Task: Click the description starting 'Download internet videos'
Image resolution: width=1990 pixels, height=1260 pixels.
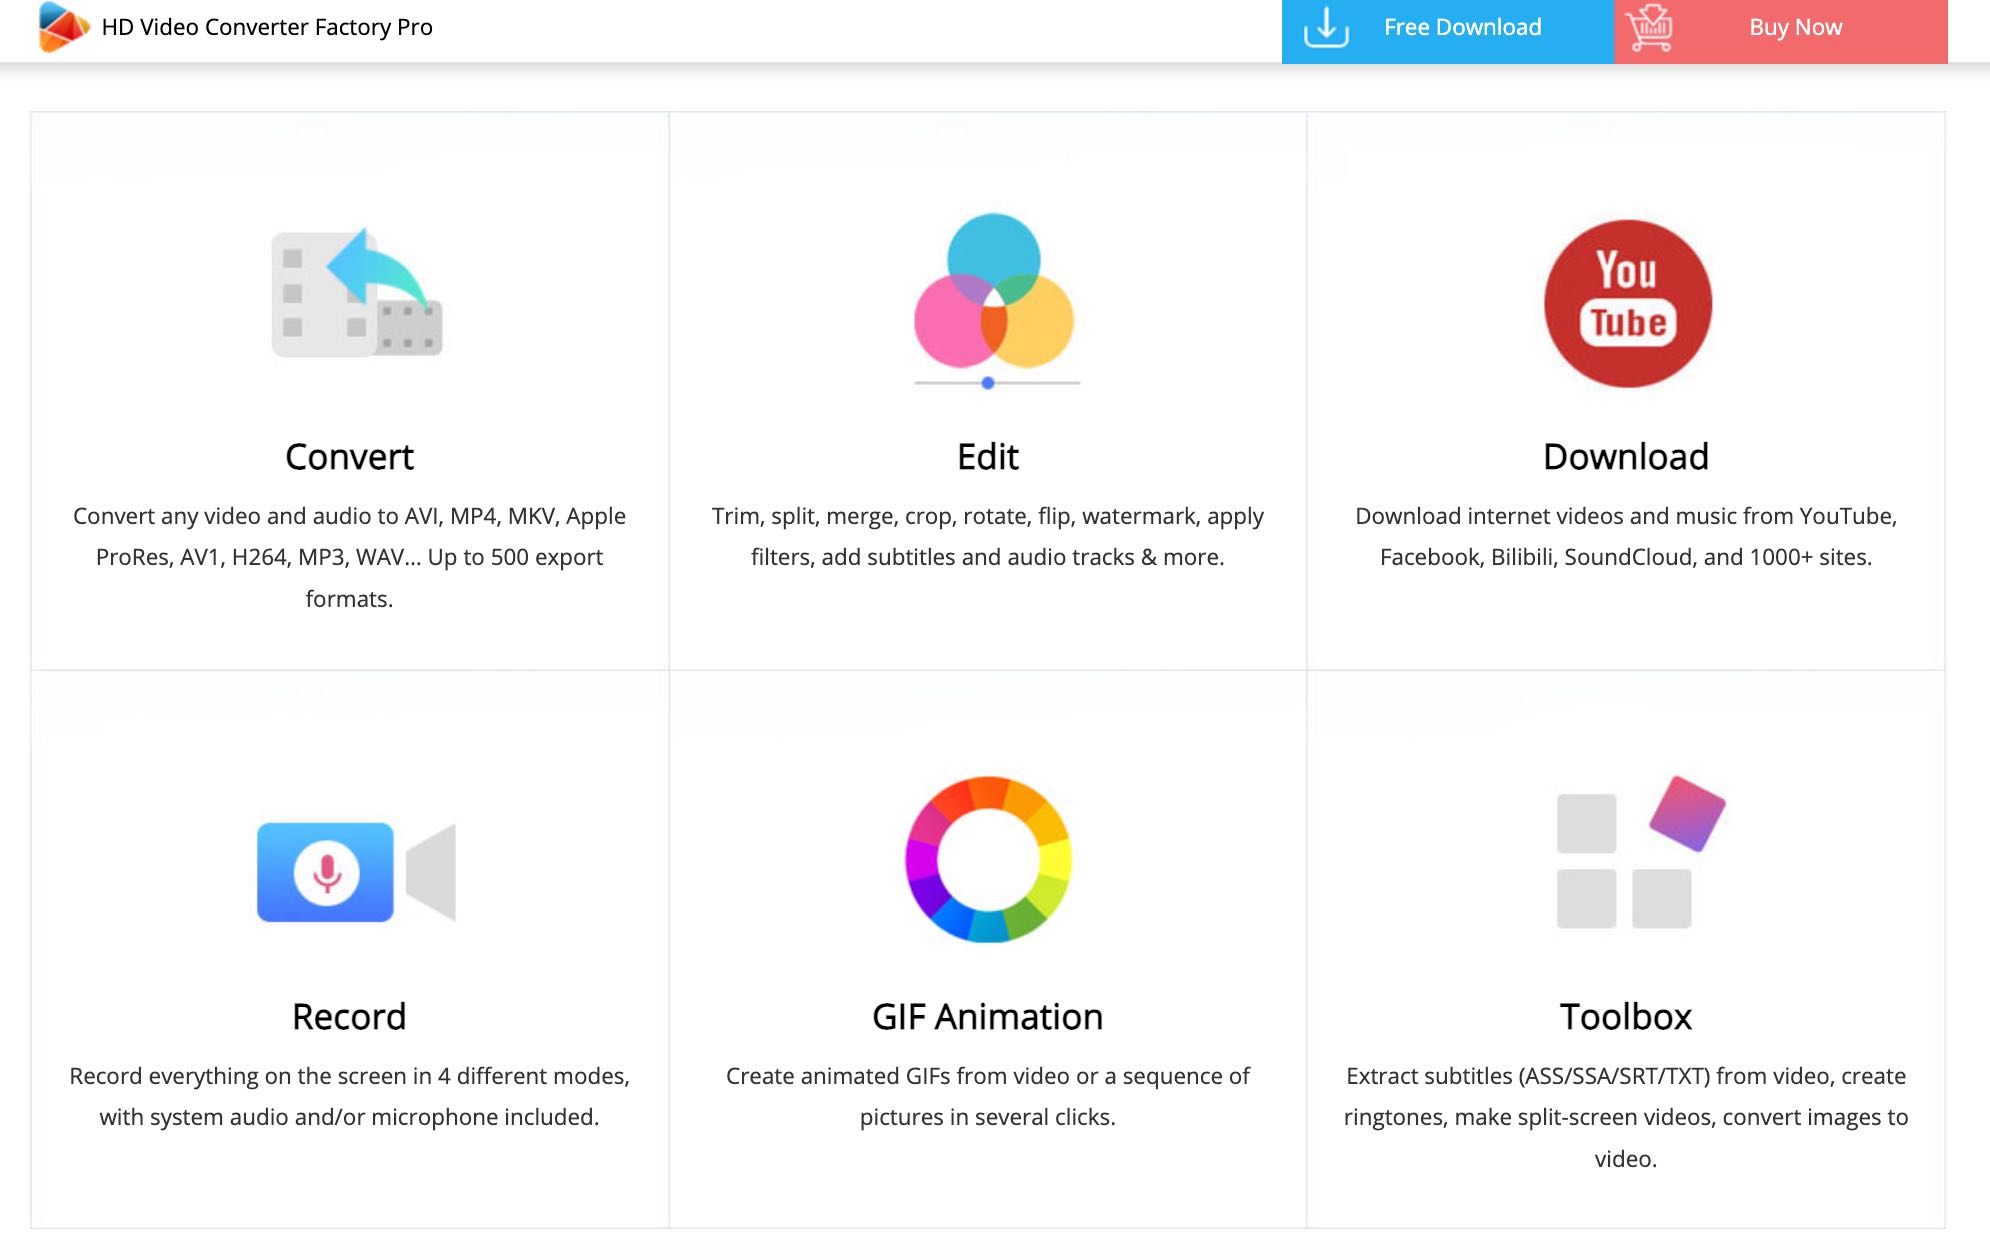Action: (1626, 536)
